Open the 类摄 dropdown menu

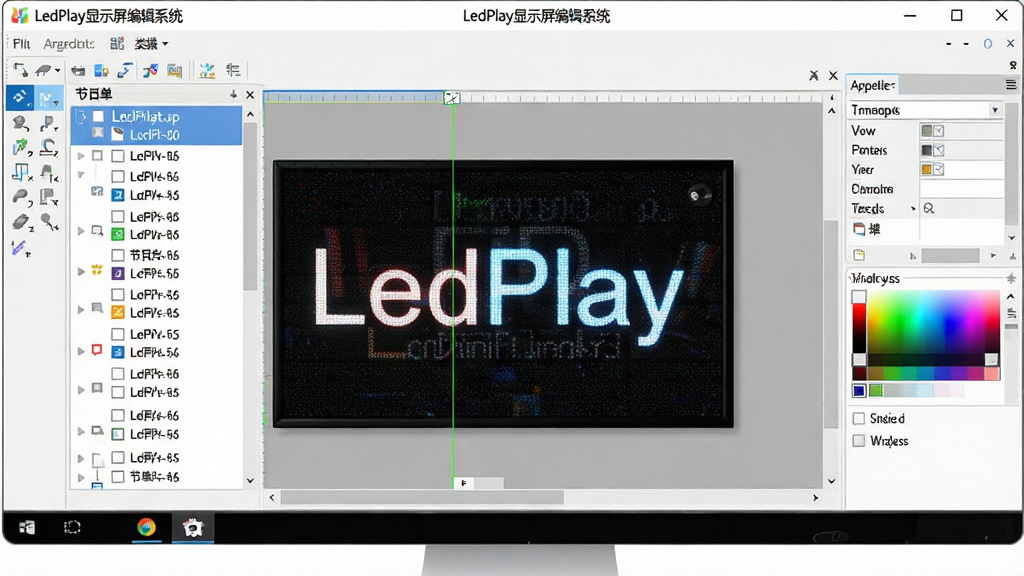151,44
